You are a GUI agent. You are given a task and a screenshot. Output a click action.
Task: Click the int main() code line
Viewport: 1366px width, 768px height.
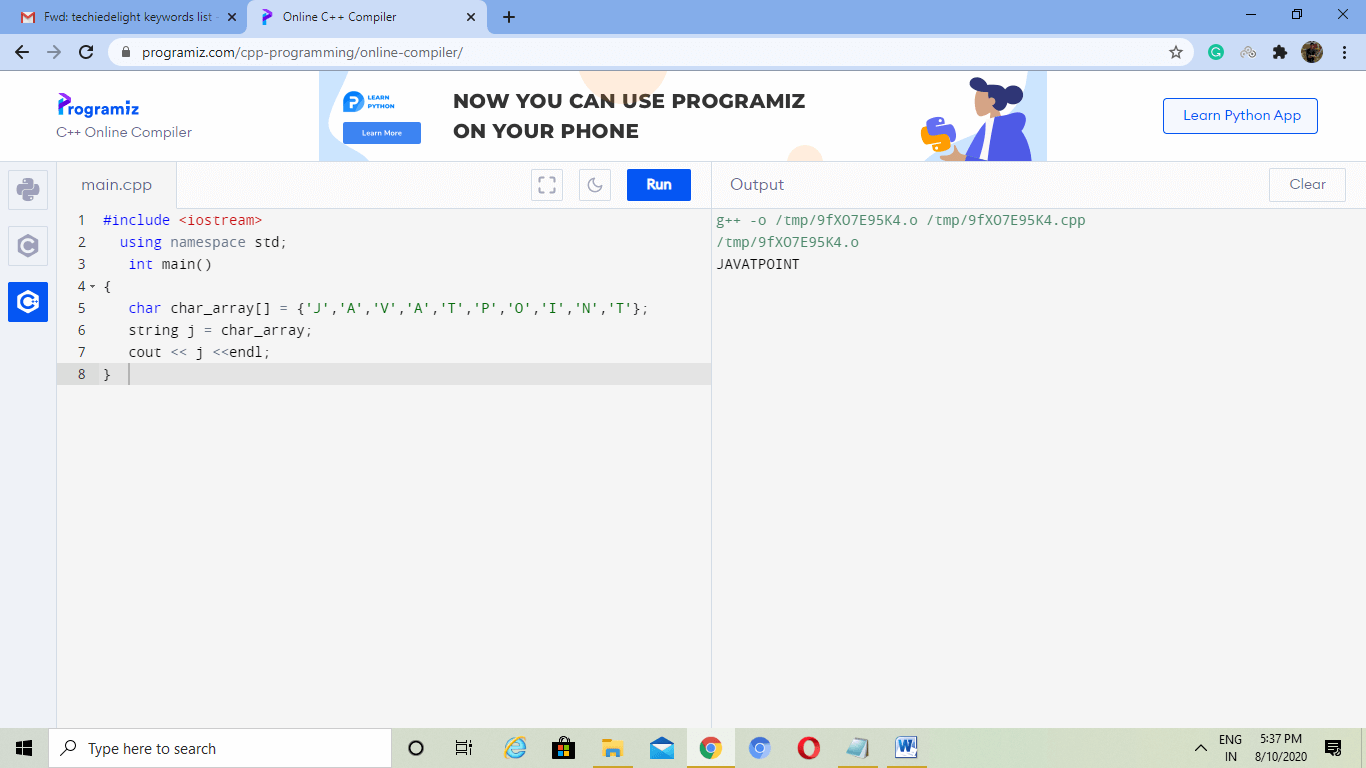coord(170,264)
